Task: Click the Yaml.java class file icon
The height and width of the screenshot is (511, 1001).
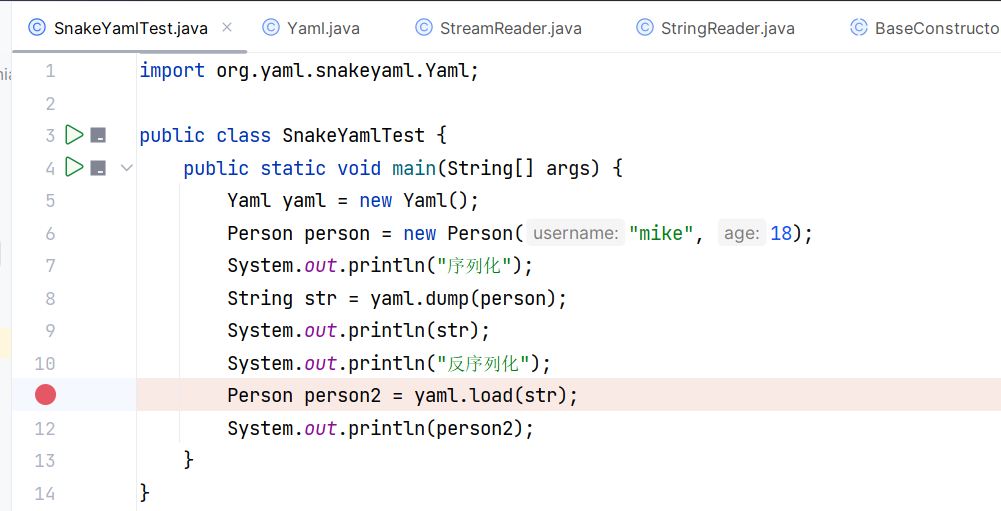Action: click(x=271, y=27)
